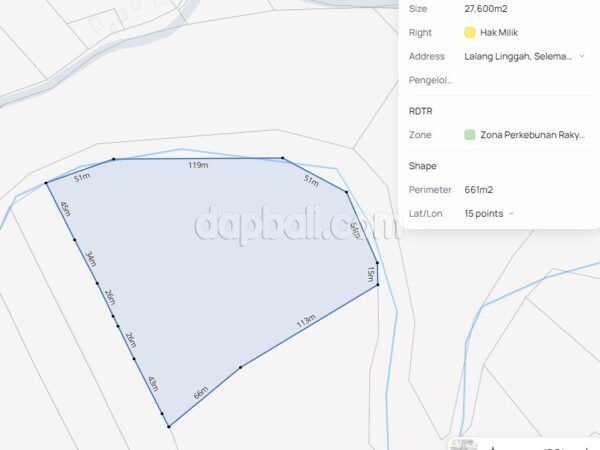Click the 66m edge label
The height and width of the screenshot is (450, 600).
(x=201, y=393)
